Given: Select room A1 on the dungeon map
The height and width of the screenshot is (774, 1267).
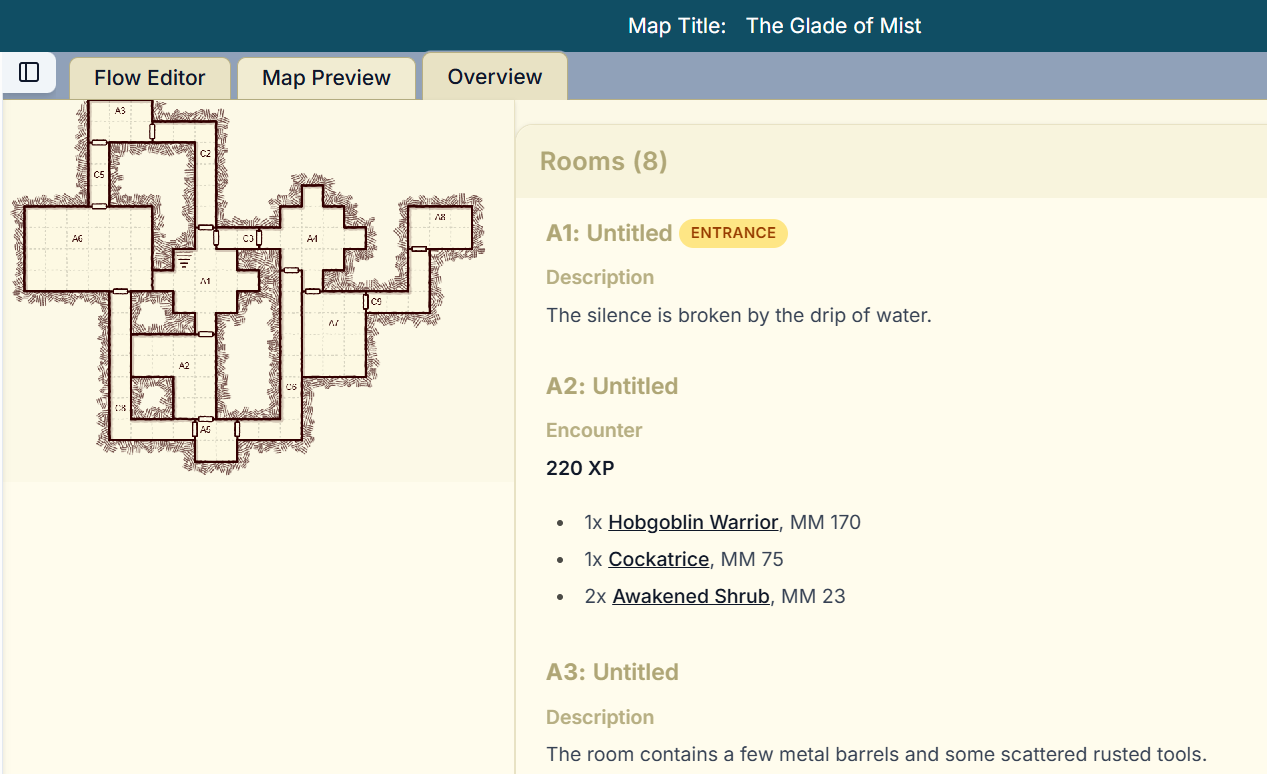Looking at the screenshot, I should (x=205, y=281).
